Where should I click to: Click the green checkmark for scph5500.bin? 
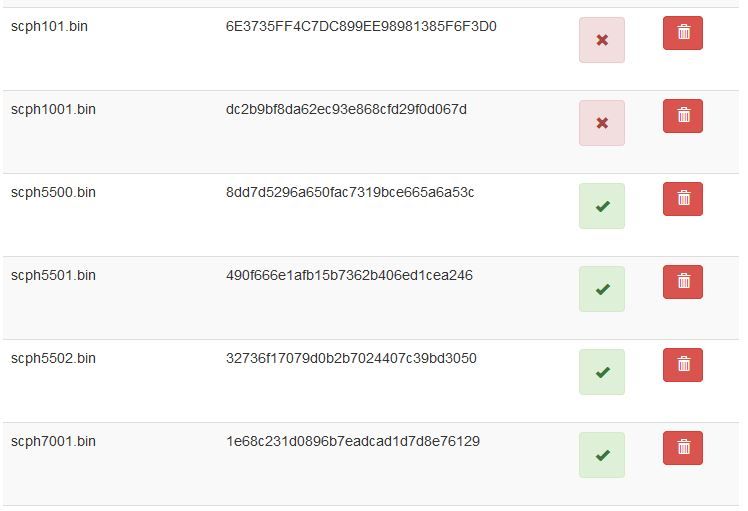[602, 206]
